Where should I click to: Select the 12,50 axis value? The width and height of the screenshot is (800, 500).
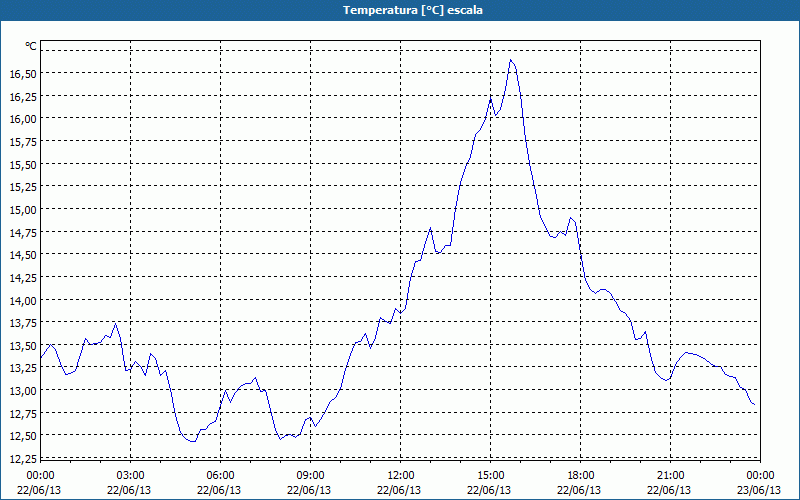point(23,436)
